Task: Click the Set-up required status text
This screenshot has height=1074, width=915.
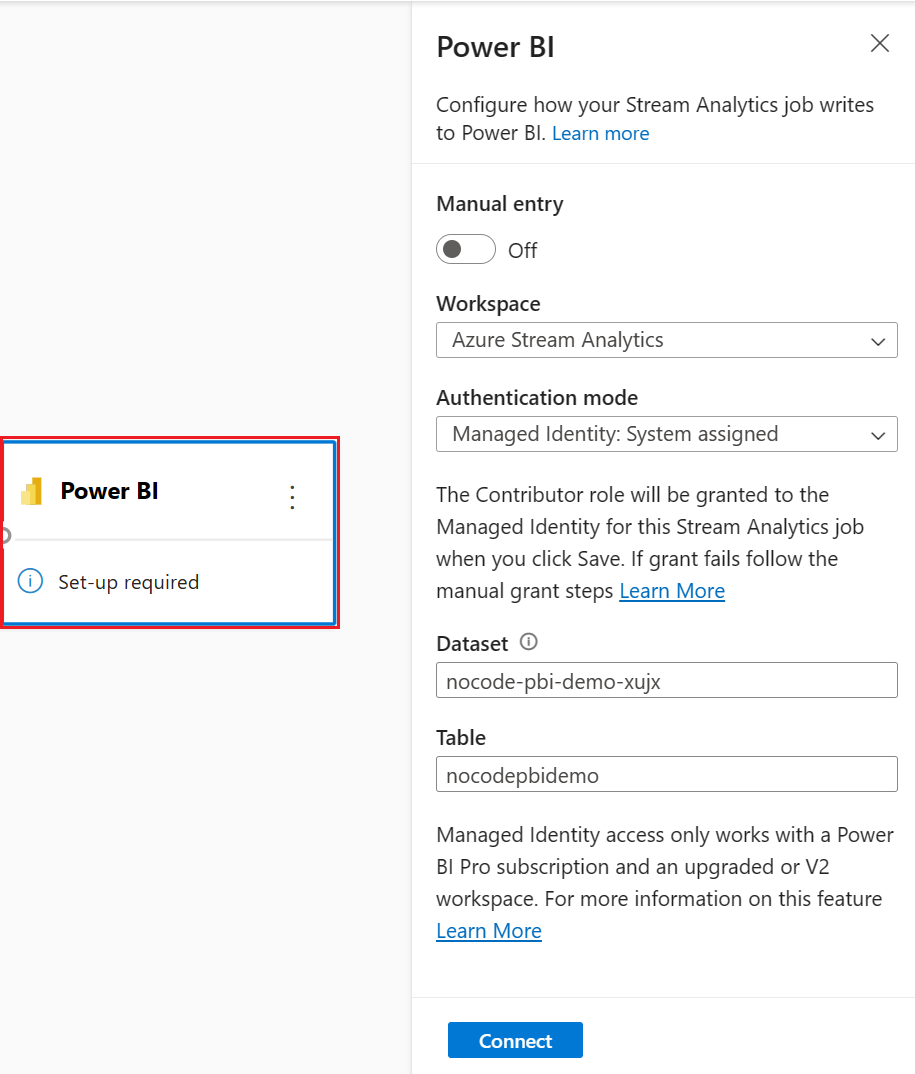Action: [x=129, y=582]
